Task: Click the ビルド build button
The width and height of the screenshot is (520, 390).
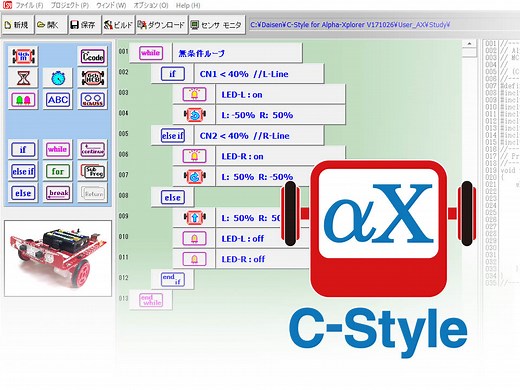Action: click(x=118, y=25)
